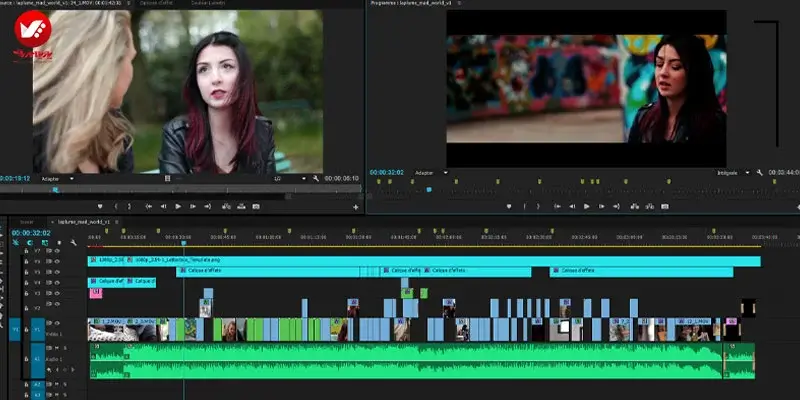
Task: Click the Overwrite edit button in Source monitor
Action: 241,206
